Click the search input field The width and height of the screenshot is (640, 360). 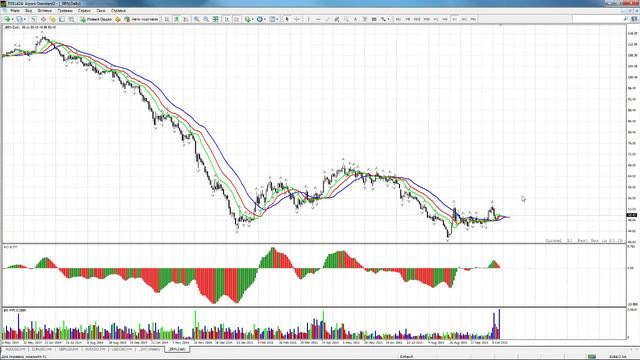(597, 19)
